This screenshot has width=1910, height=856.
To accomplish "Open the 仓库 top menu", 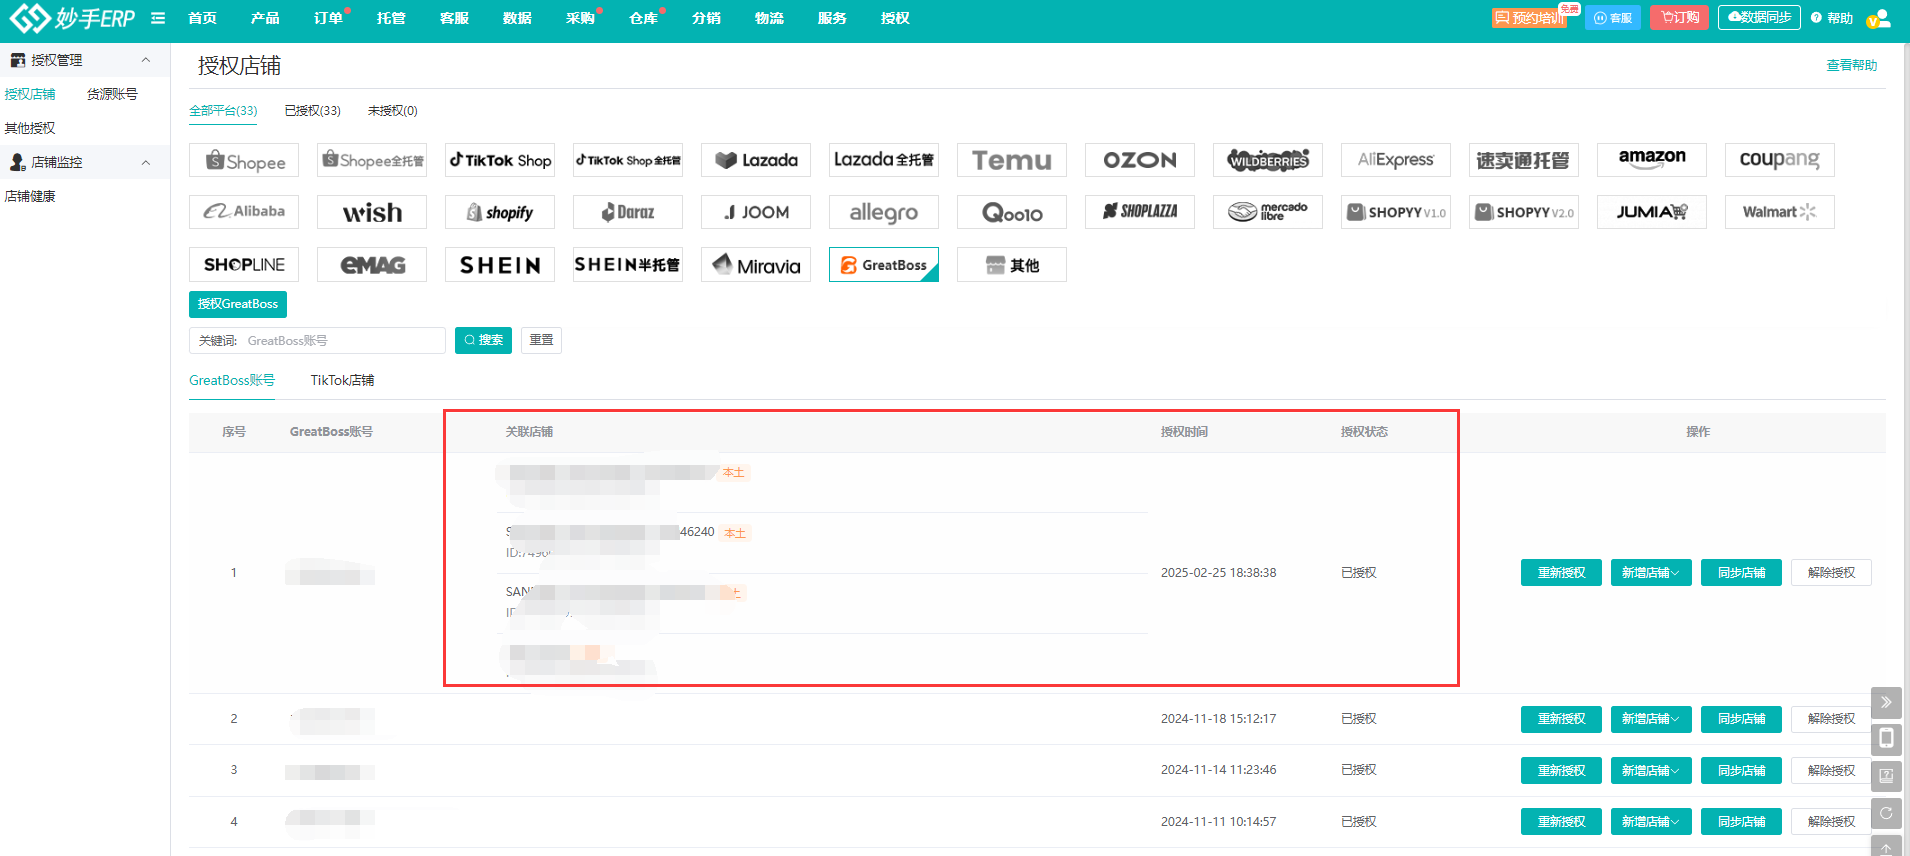I will click(x=643, y=18).
